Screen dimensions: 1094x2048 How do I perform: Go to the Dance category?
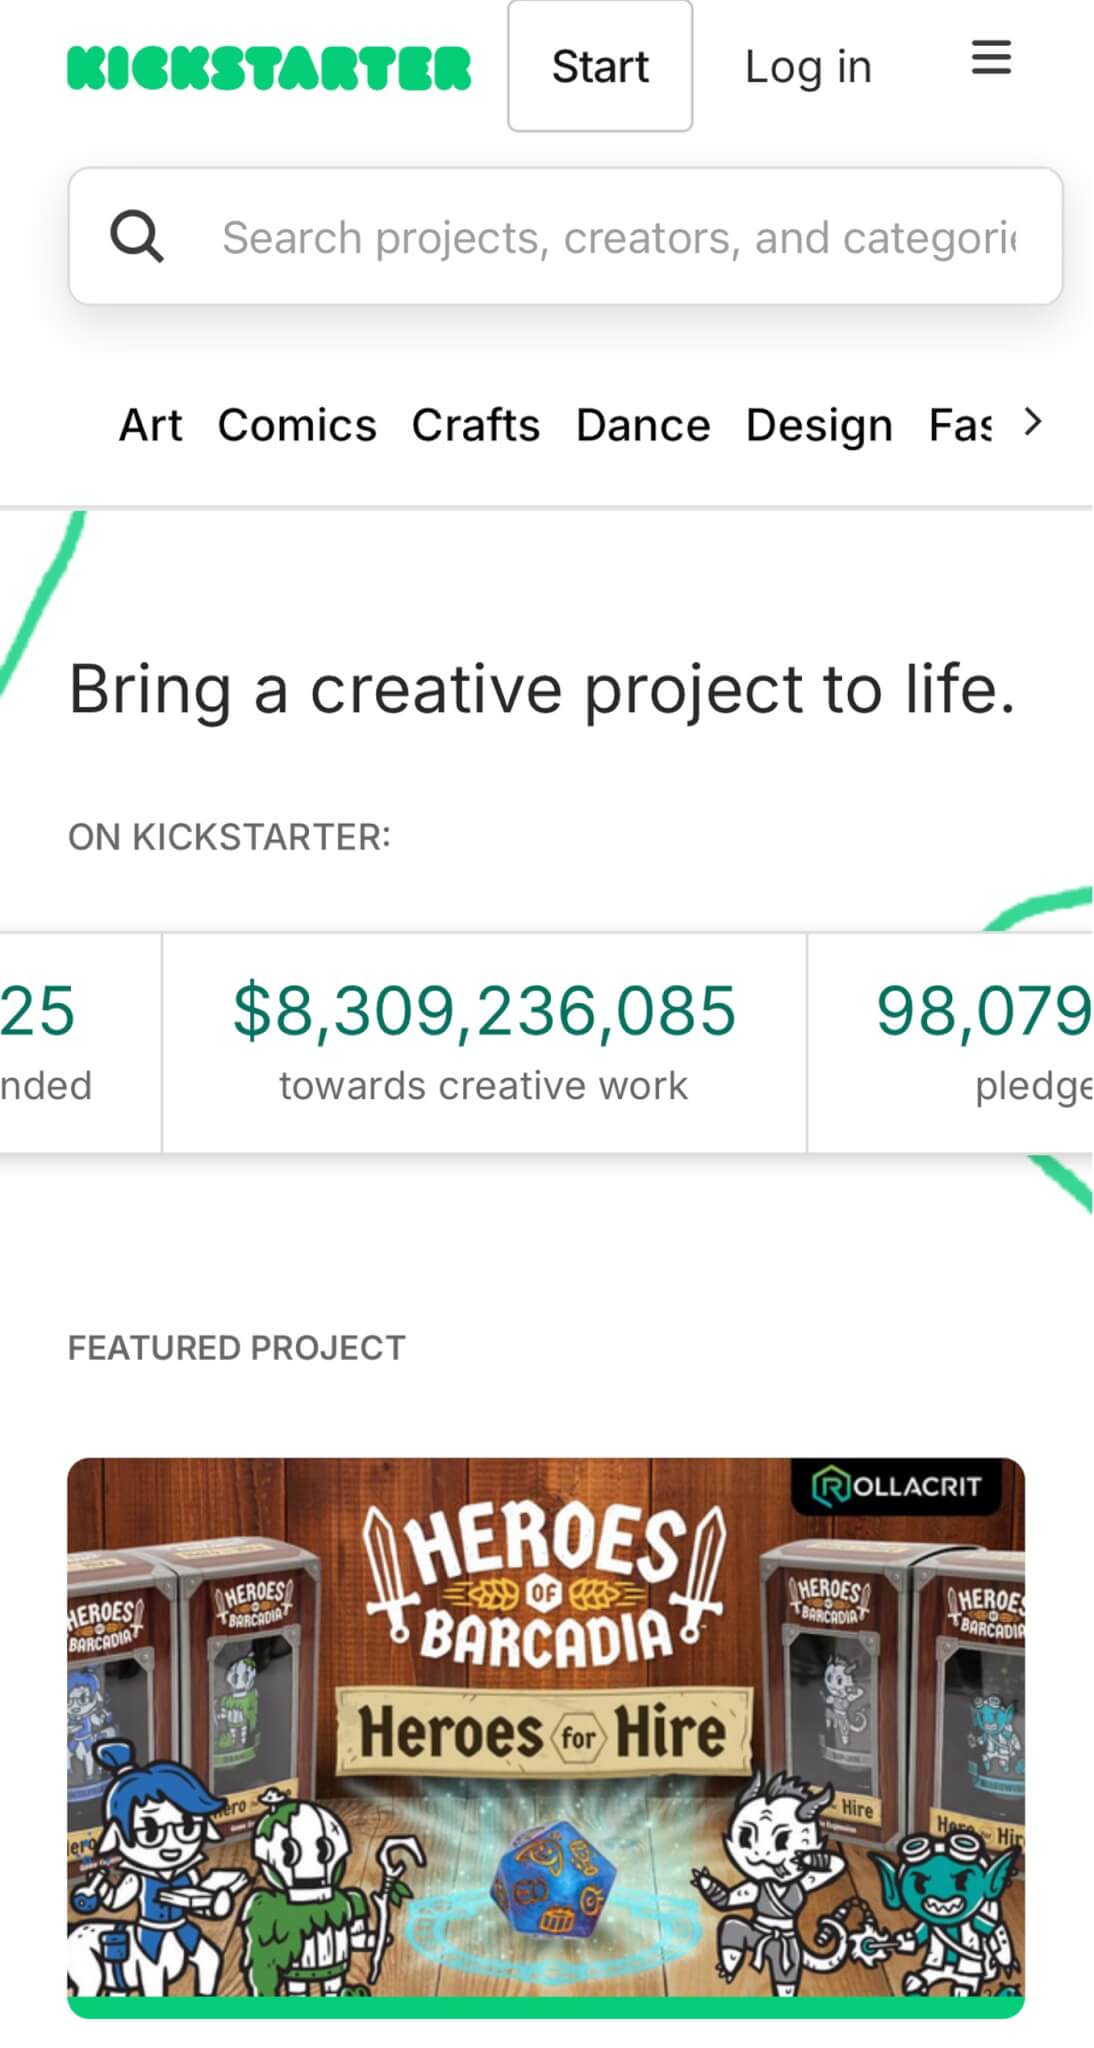click(643, 425)
